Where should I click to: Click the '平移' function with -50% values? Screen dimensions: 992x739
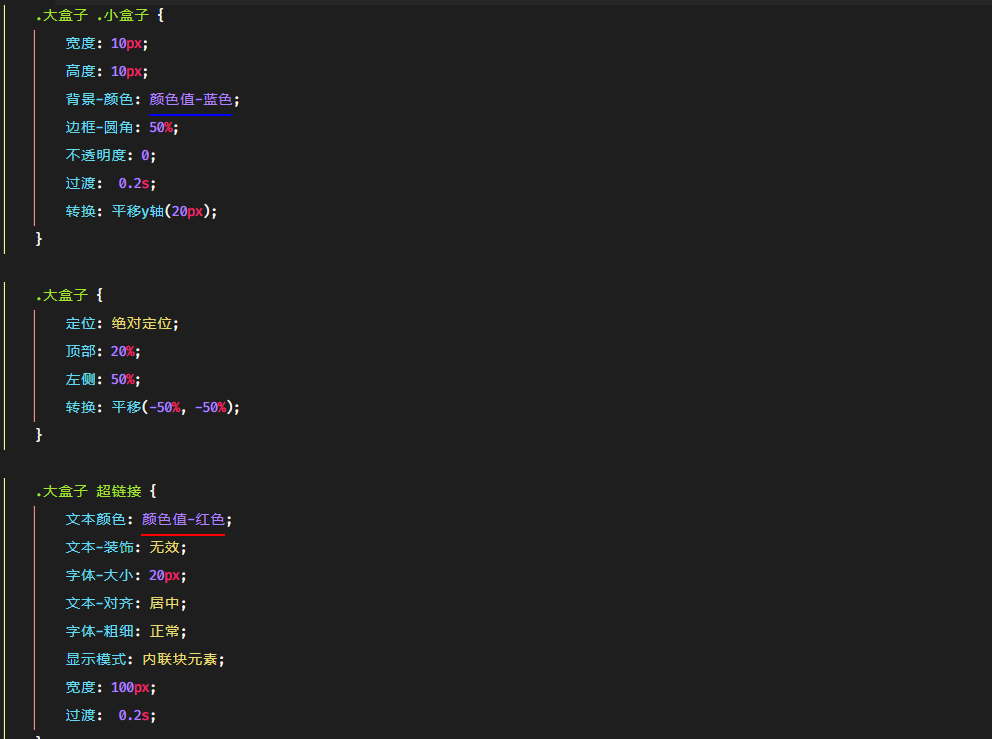[x=127, y=407]
